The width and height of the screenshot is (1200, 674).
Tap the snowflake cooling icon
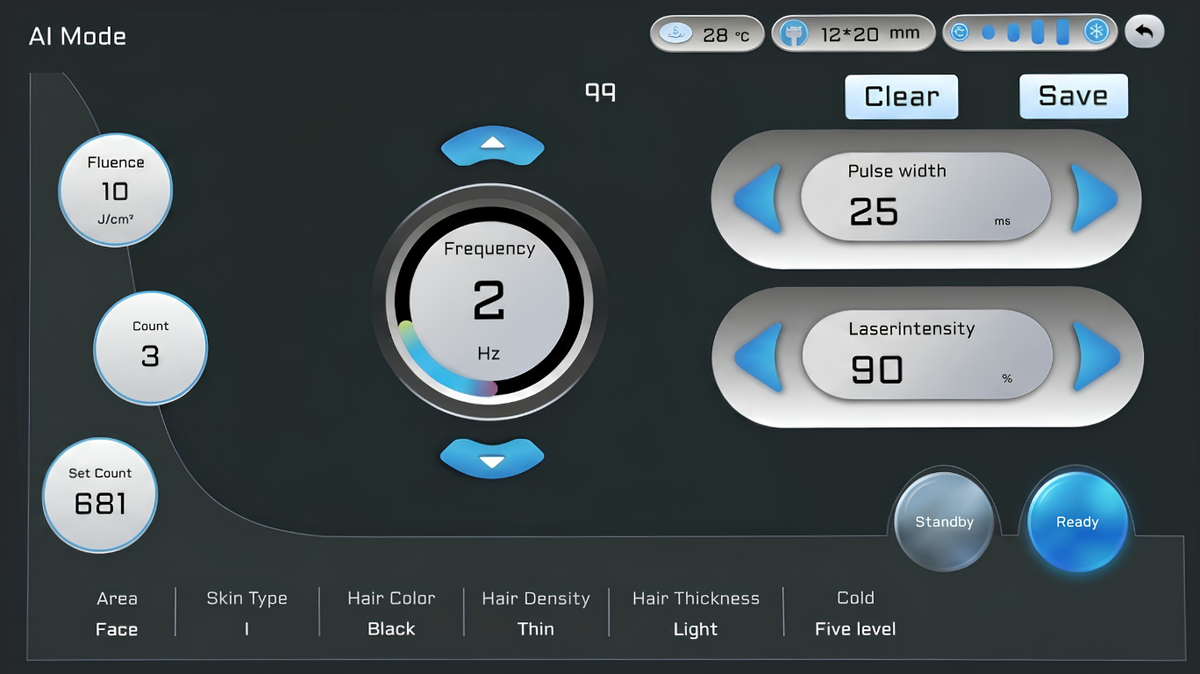(1097, 32)
